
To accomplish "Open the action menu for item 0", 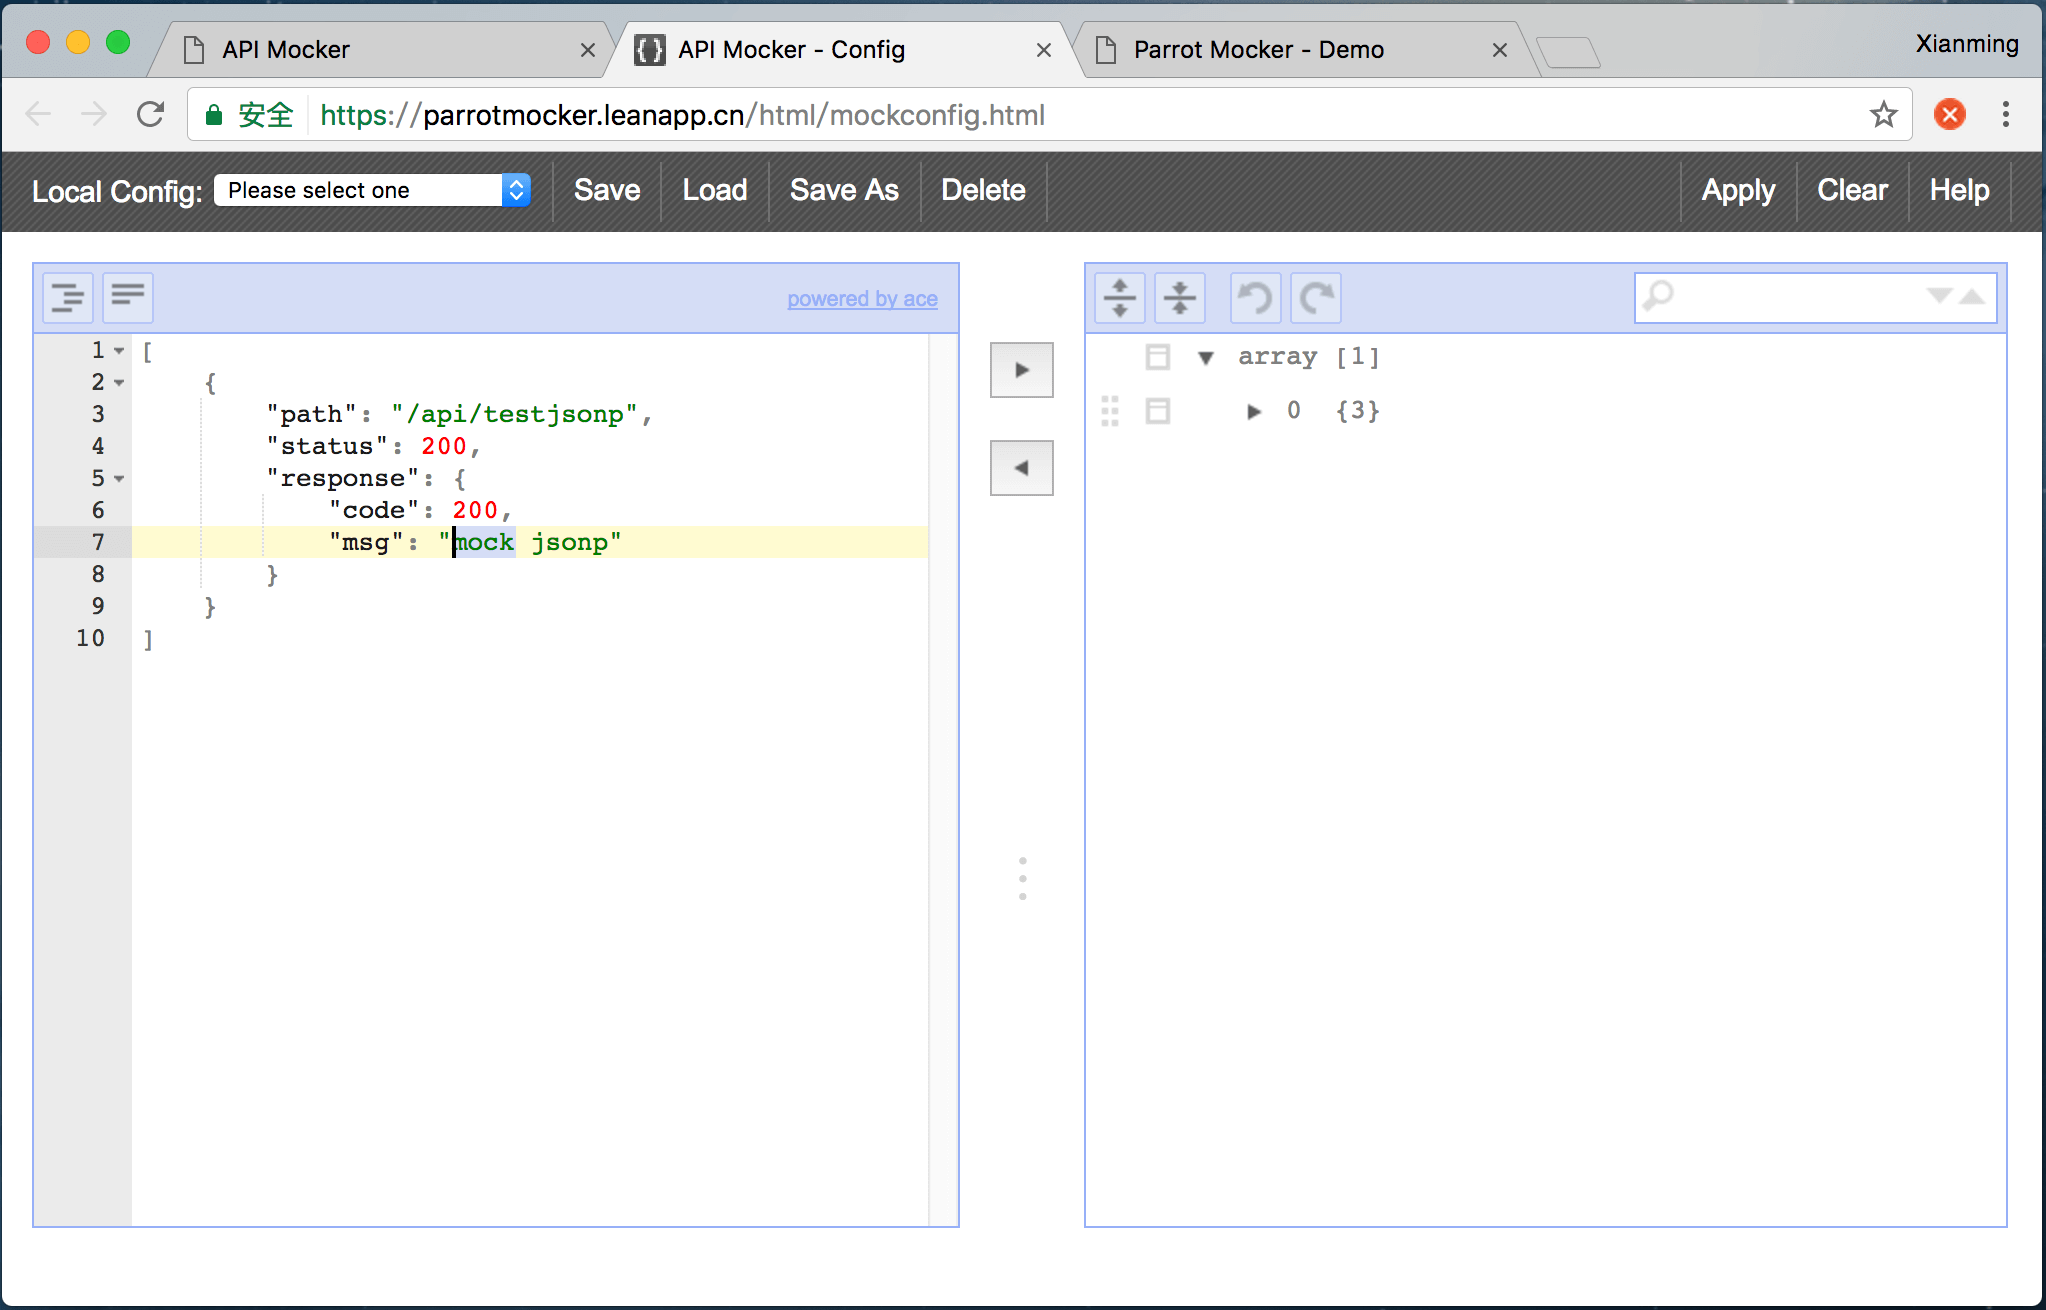I will (x=1158, y=411).
